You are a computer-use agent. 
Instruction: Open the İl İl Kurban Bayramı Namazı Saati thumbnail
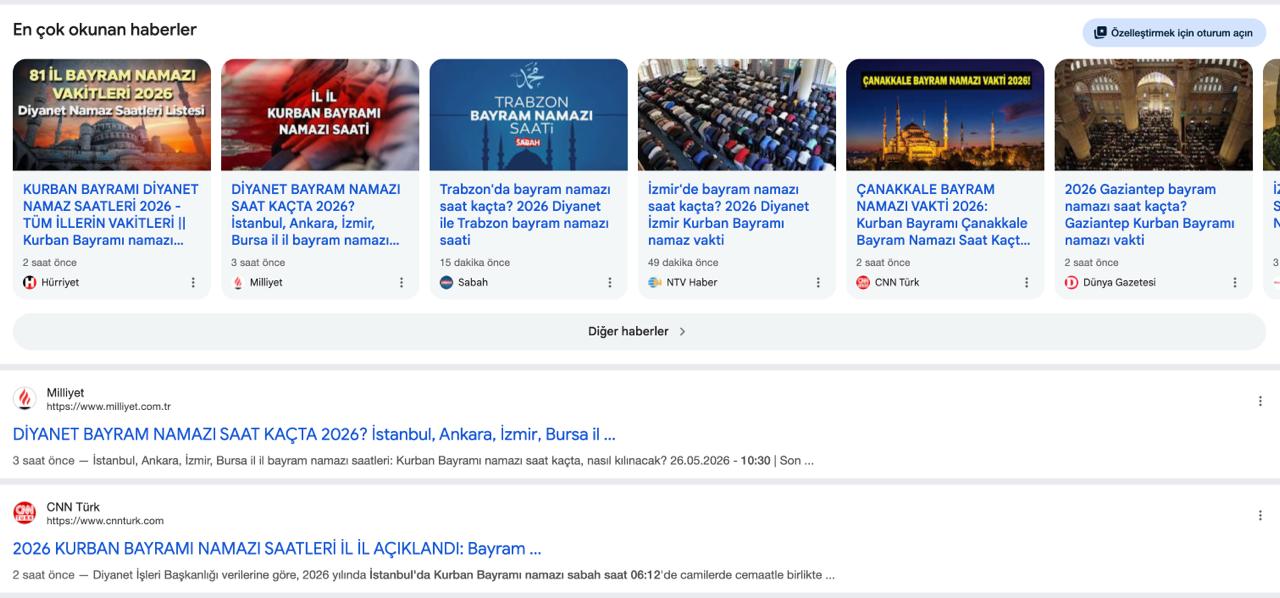tap(320, 115)
